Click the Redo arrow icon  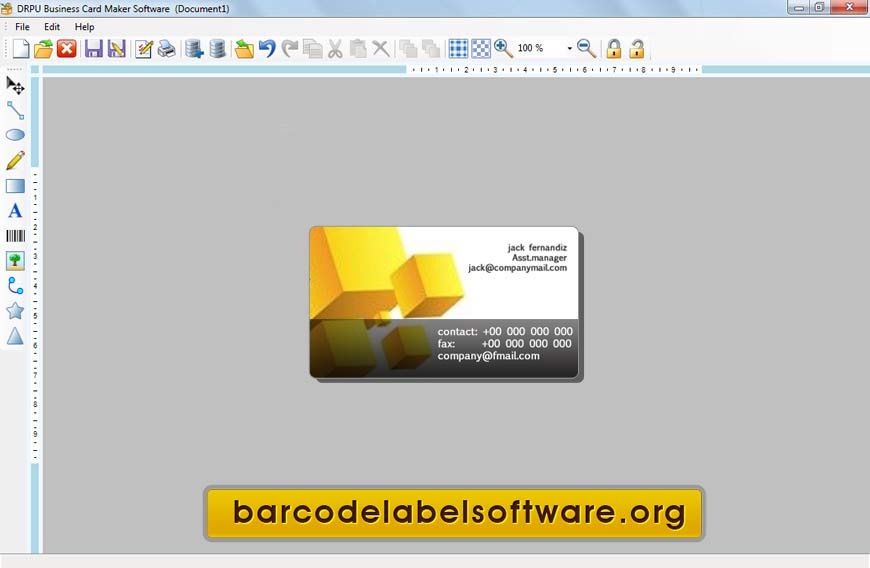point(290,49)
